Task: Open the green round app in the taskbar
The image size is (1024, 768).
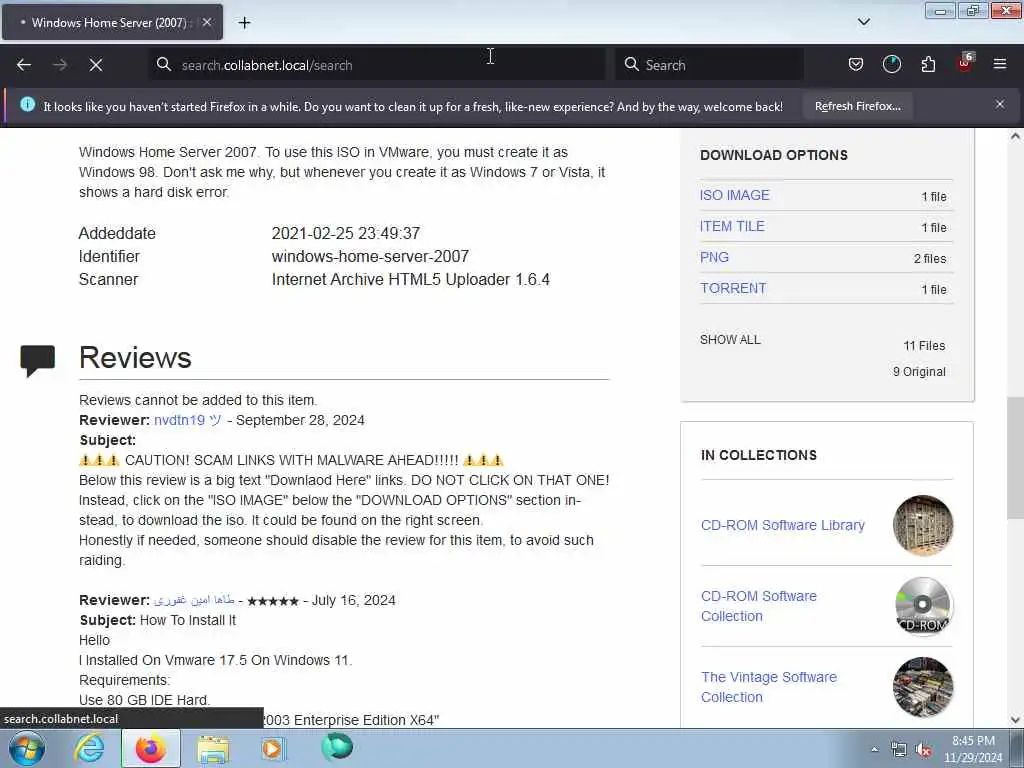Action: coord(337,747)
